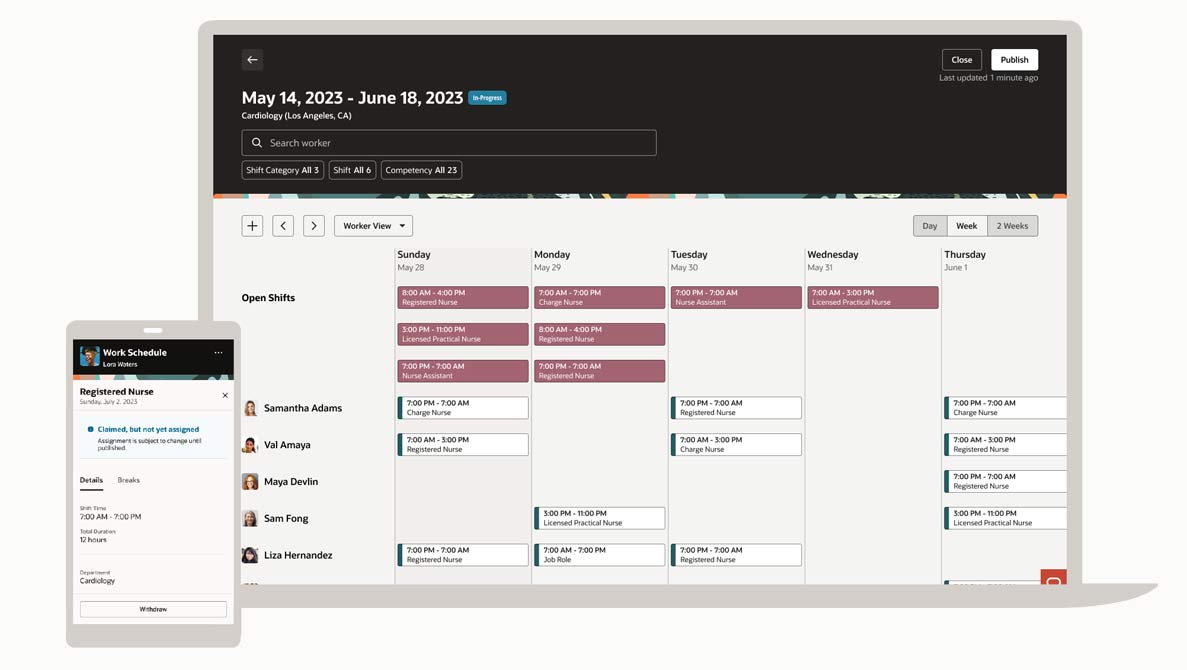Open the Shift Category filter

[282, 170]
